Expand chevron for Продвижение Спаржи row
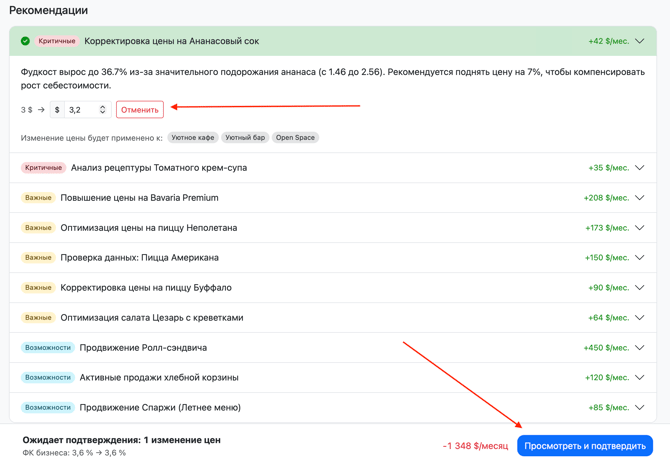The height and width of the screenshot is (465, 670). [640, 408]
